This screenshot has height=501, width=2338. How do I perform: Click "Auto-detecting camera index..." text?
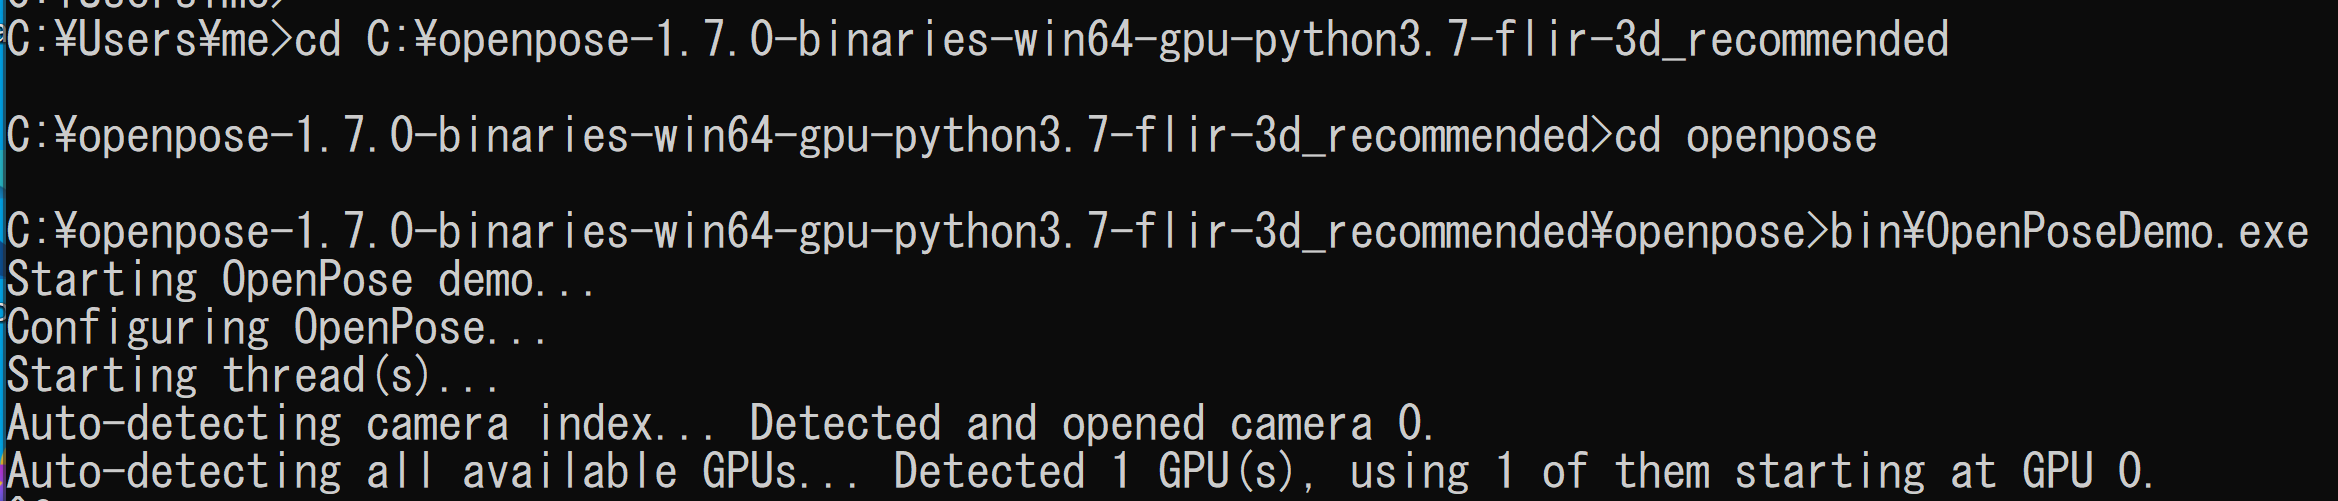[x=360, y=424]
